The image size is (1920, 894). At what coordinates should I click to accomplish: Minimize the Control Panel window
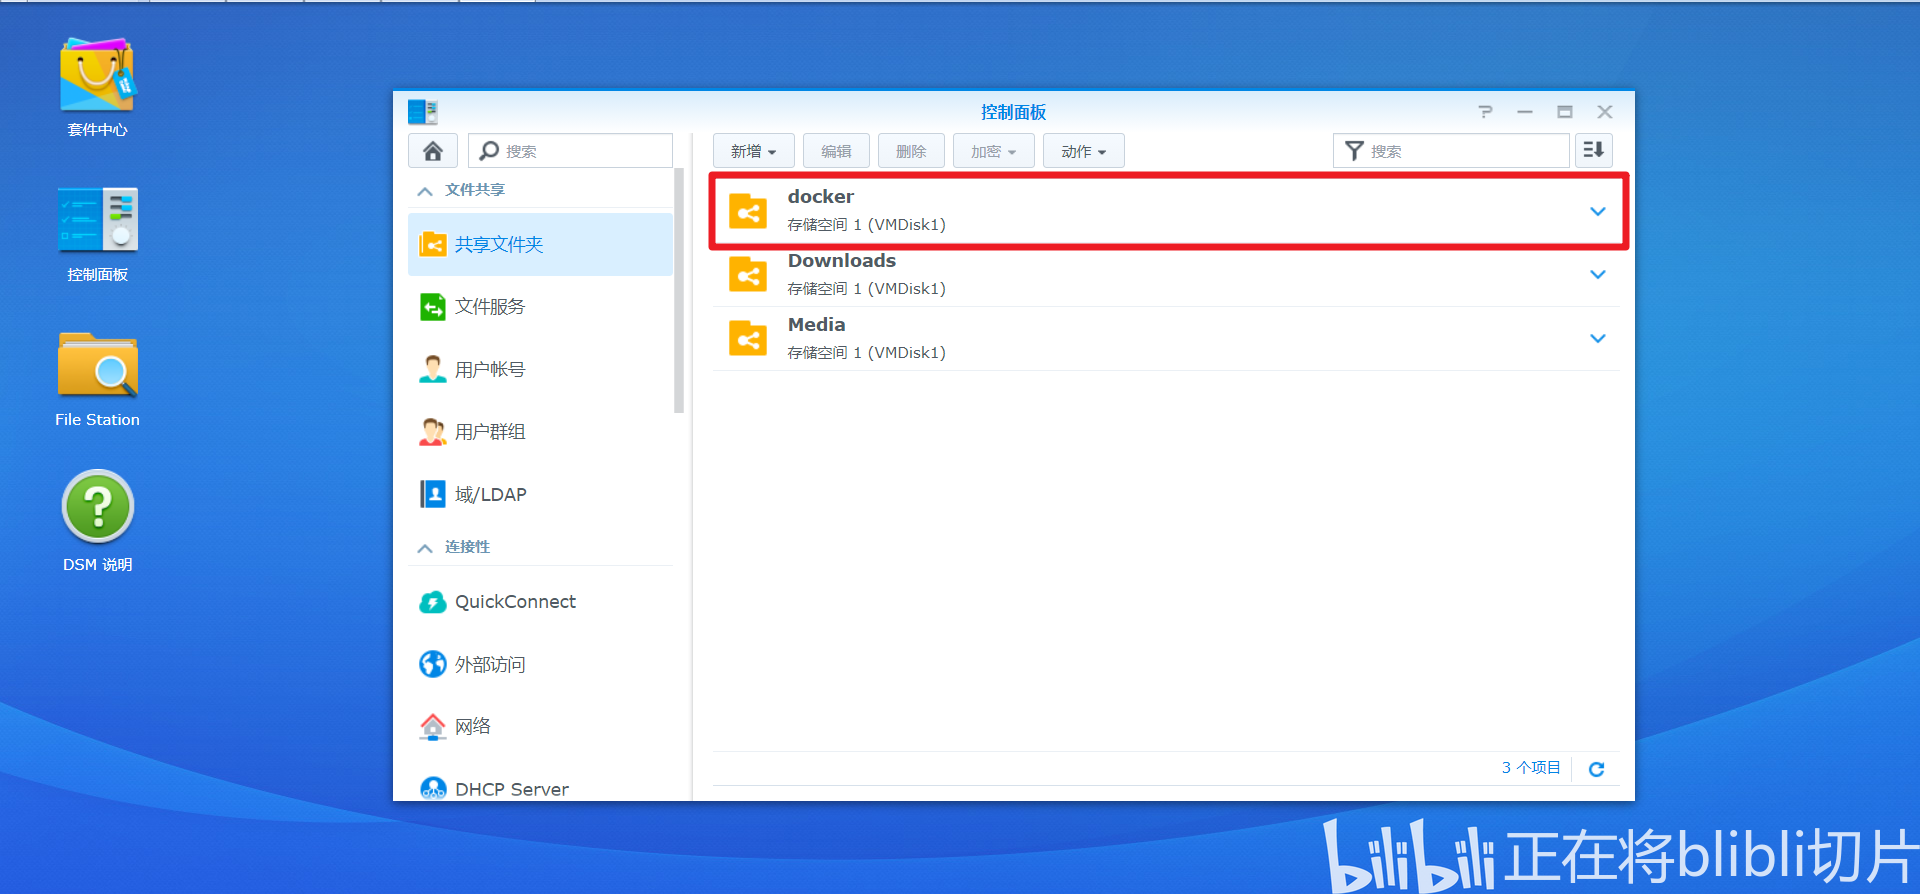point(1525,112)
